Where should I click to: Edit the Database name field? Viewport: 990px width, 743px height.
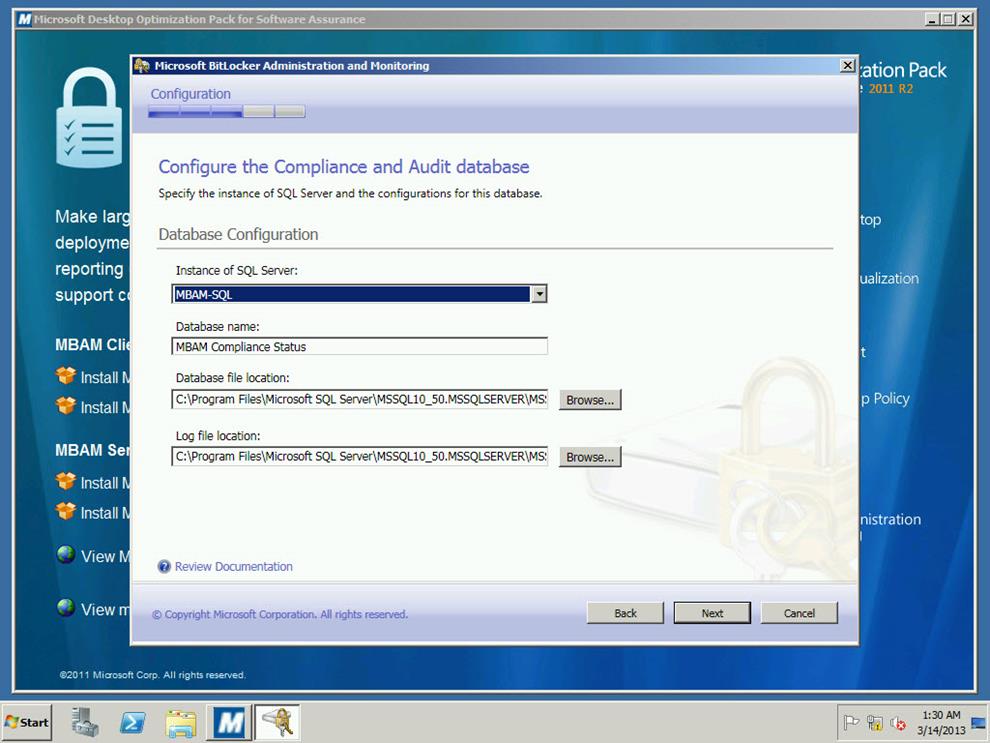(x=359, y=347)
